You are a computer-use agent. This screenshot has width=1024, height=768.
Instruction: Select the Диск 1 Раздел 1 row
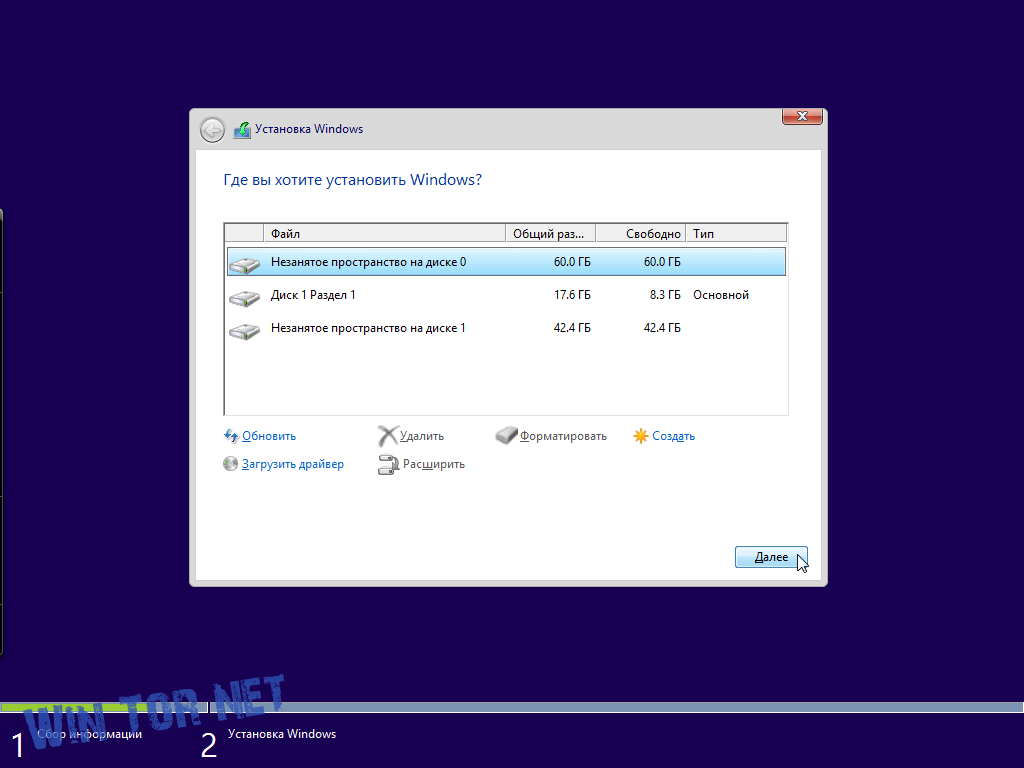506,295
